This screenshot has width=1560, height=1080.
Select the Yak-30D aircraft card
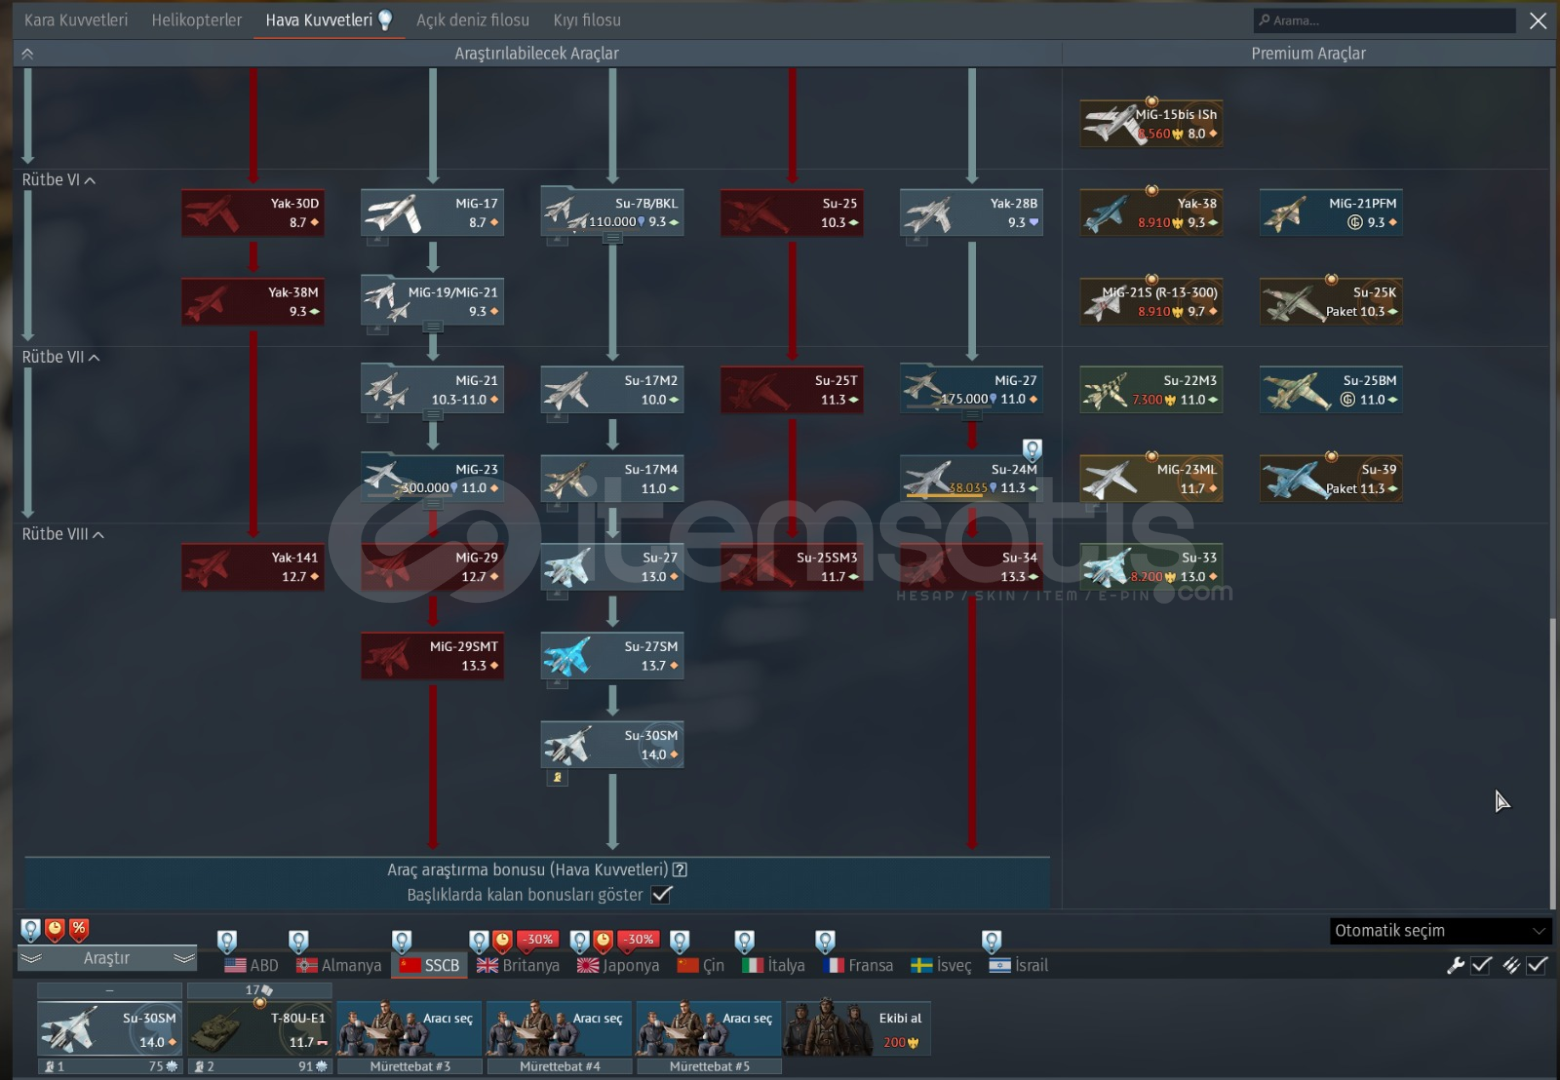[252, 213]
